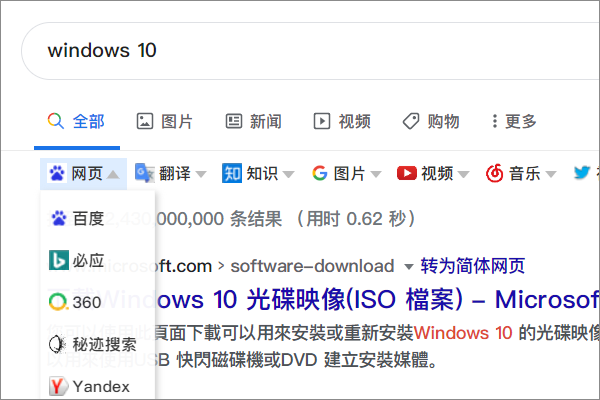Click the result count text 条结果

coord(256,219)
